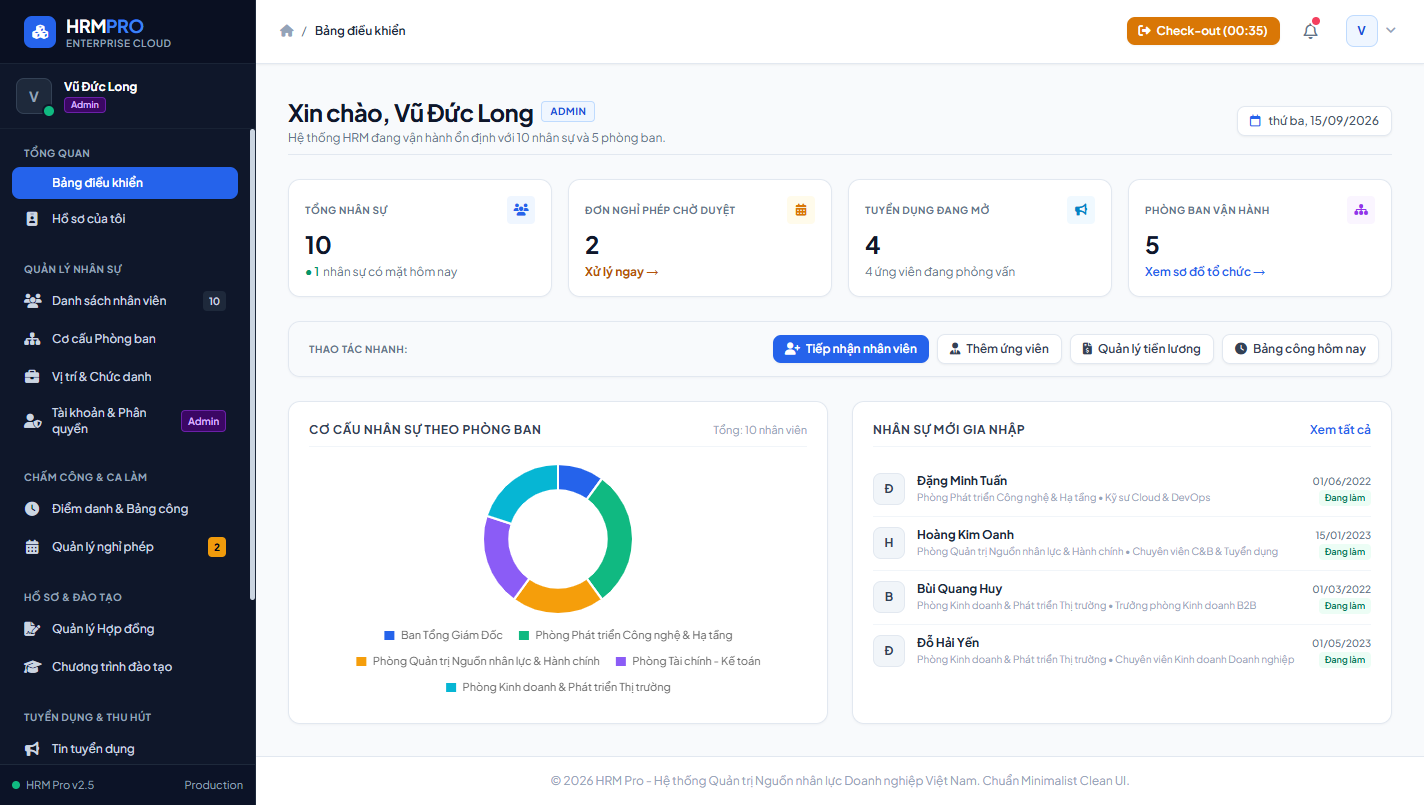
Task: Click the Quản lý Hợp đồng contract icon
Action: pos(32,629)
